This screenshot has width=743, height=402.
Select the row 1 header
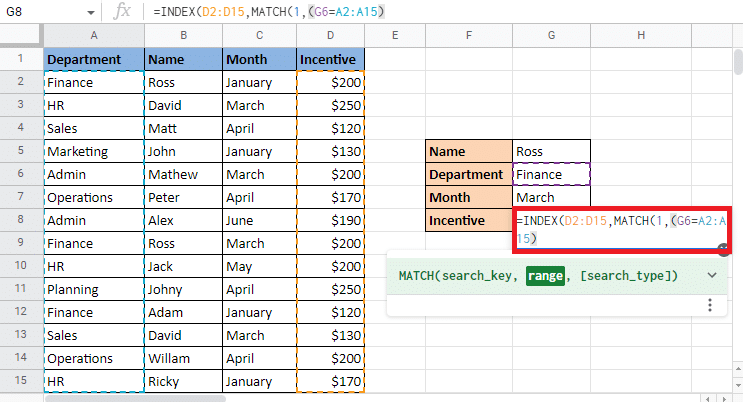20,59
